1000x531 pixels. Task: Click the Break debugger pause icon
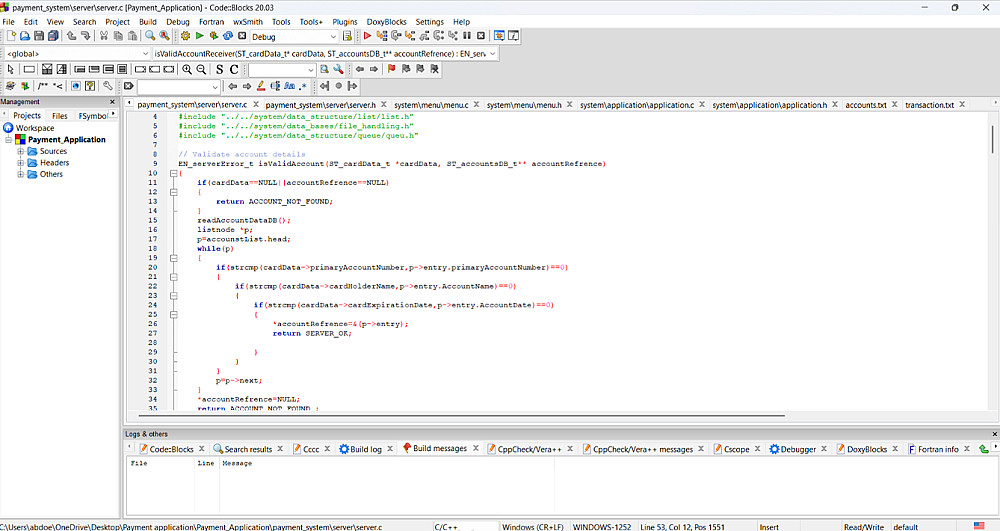coord(467,36)
